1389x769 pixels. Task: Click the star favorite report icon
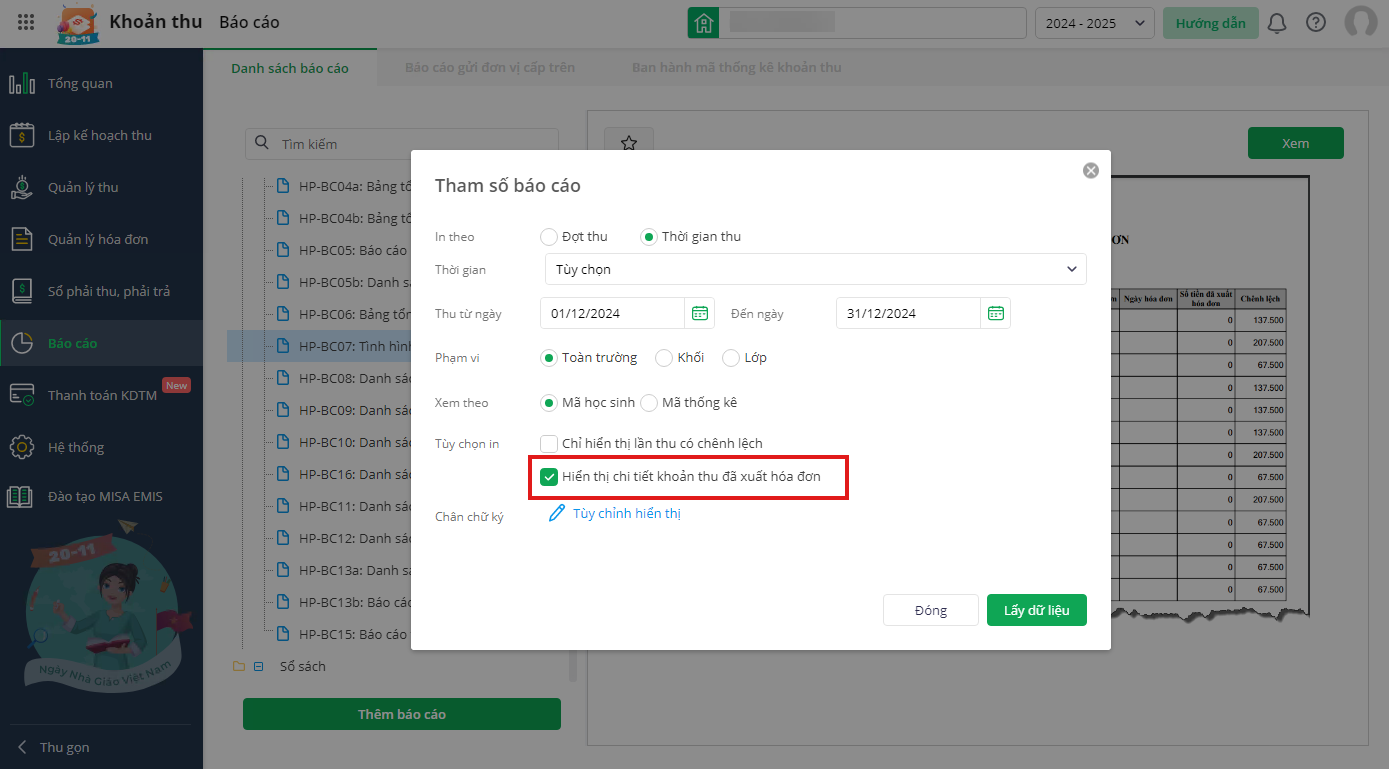(x=629, y=143)
